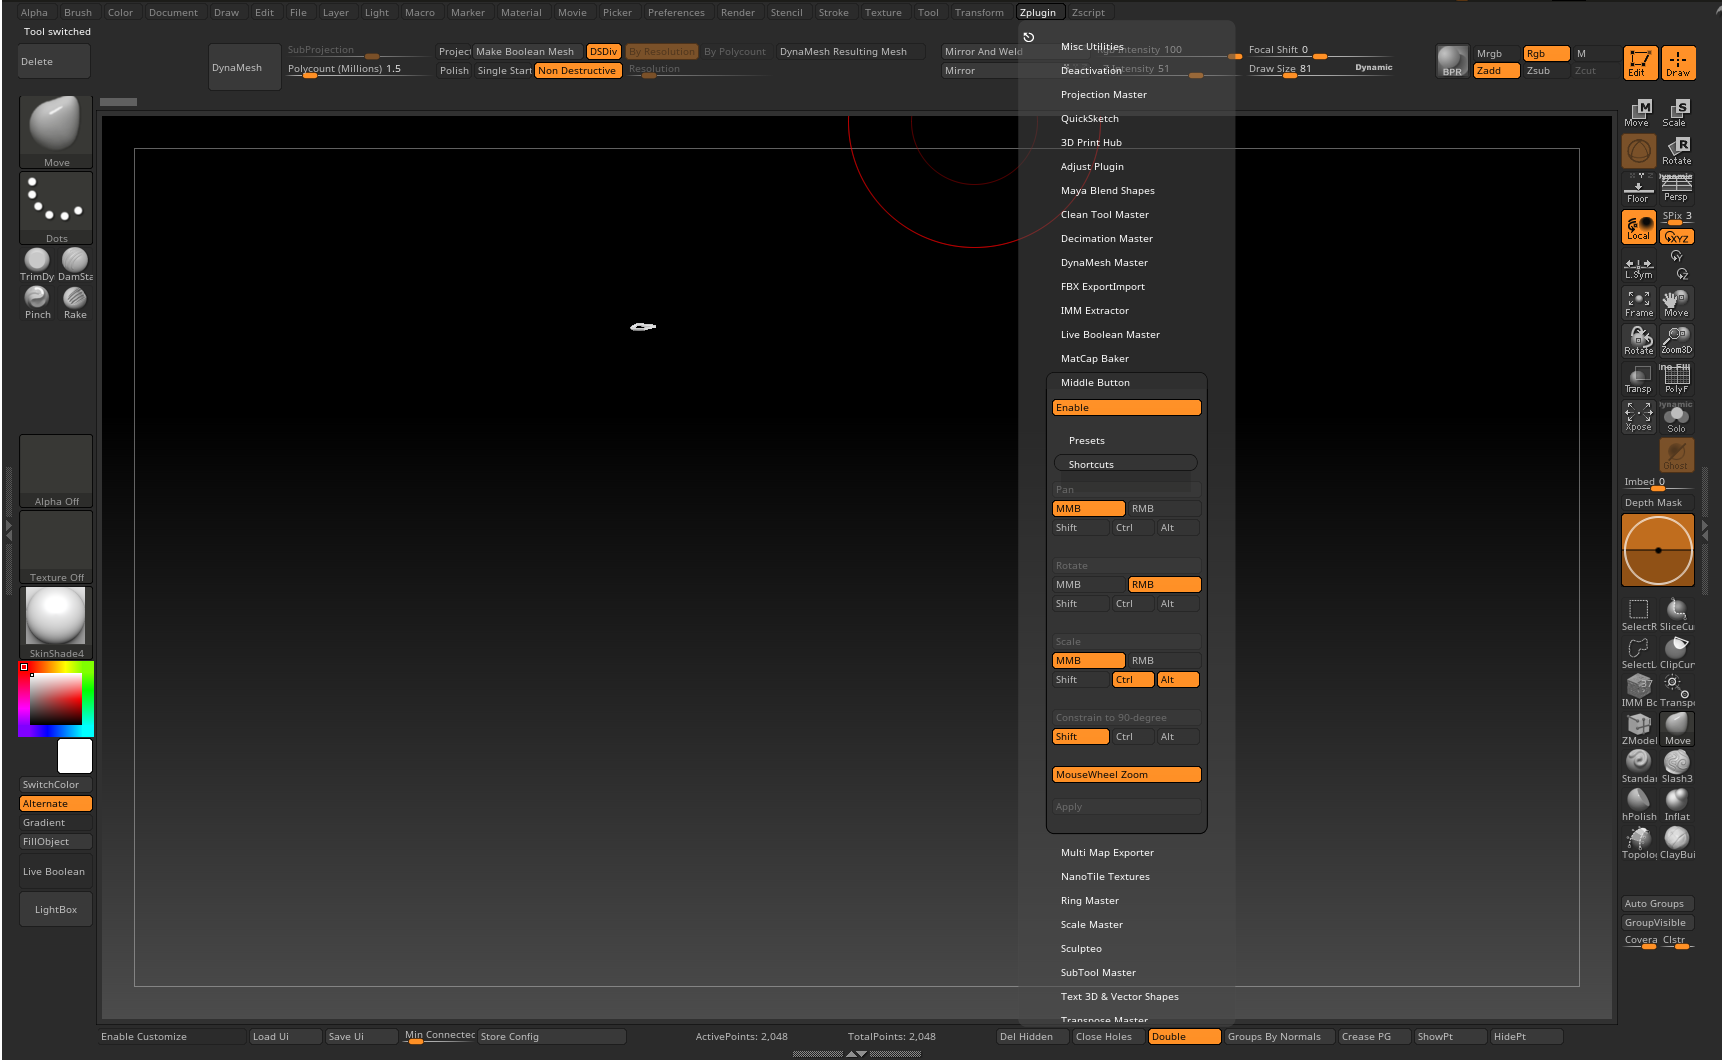Screen dimensions: 1722x1060
Task: Click the Xpose icon
Action: [1639, 417]
